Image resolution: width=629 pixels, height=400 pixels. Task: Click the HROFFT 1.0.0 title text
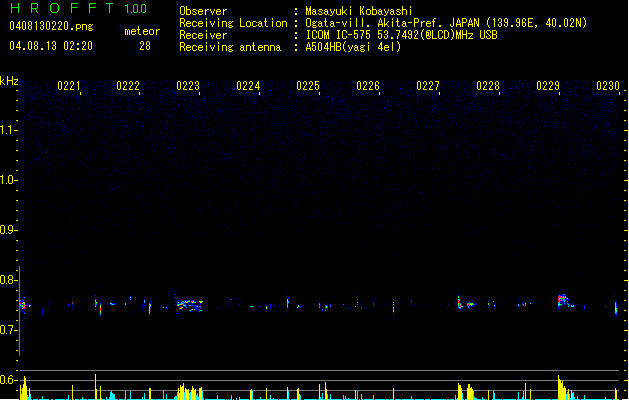tap(79, 8)
